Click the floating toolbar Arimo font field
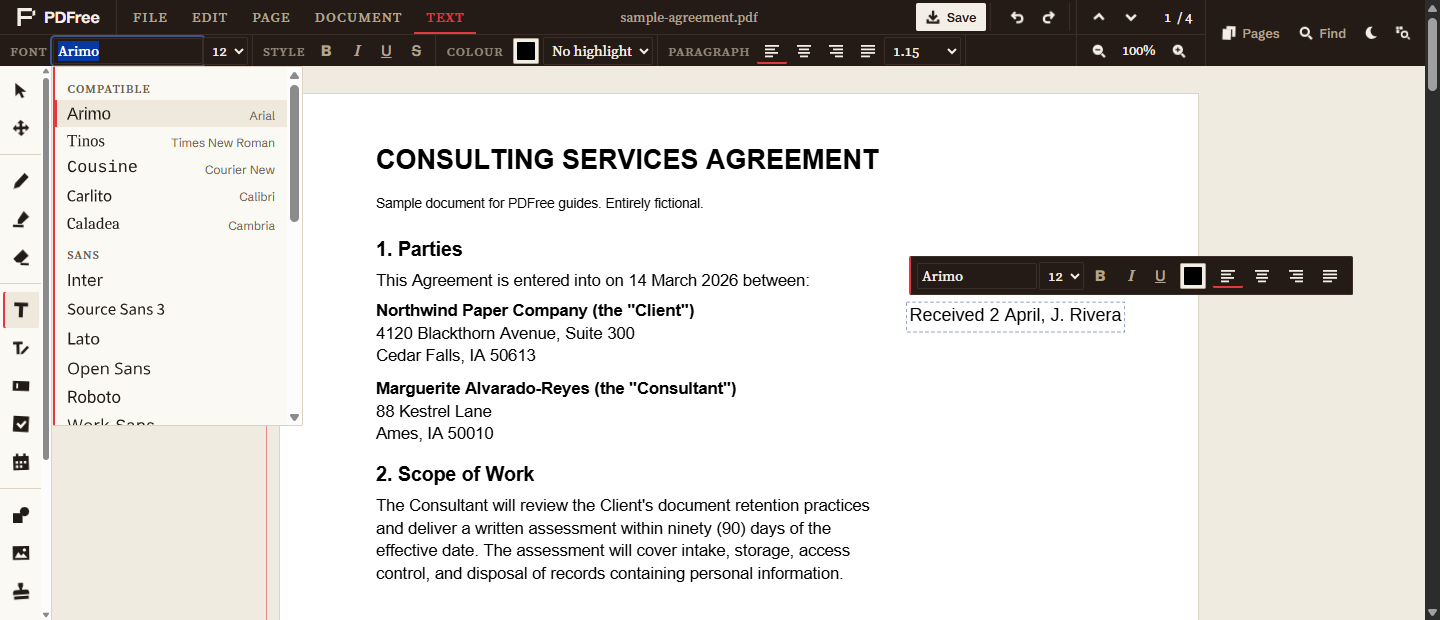1440x620 pixels. 977,276
